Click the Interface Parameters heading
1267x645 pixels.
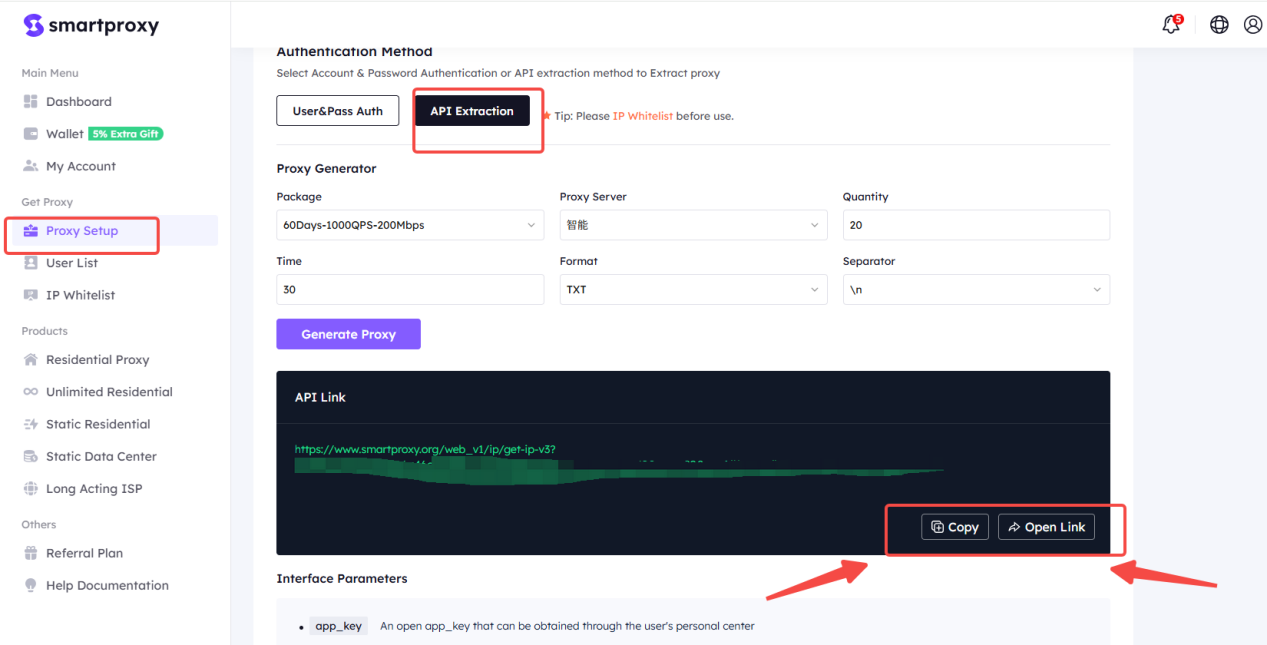342,578
